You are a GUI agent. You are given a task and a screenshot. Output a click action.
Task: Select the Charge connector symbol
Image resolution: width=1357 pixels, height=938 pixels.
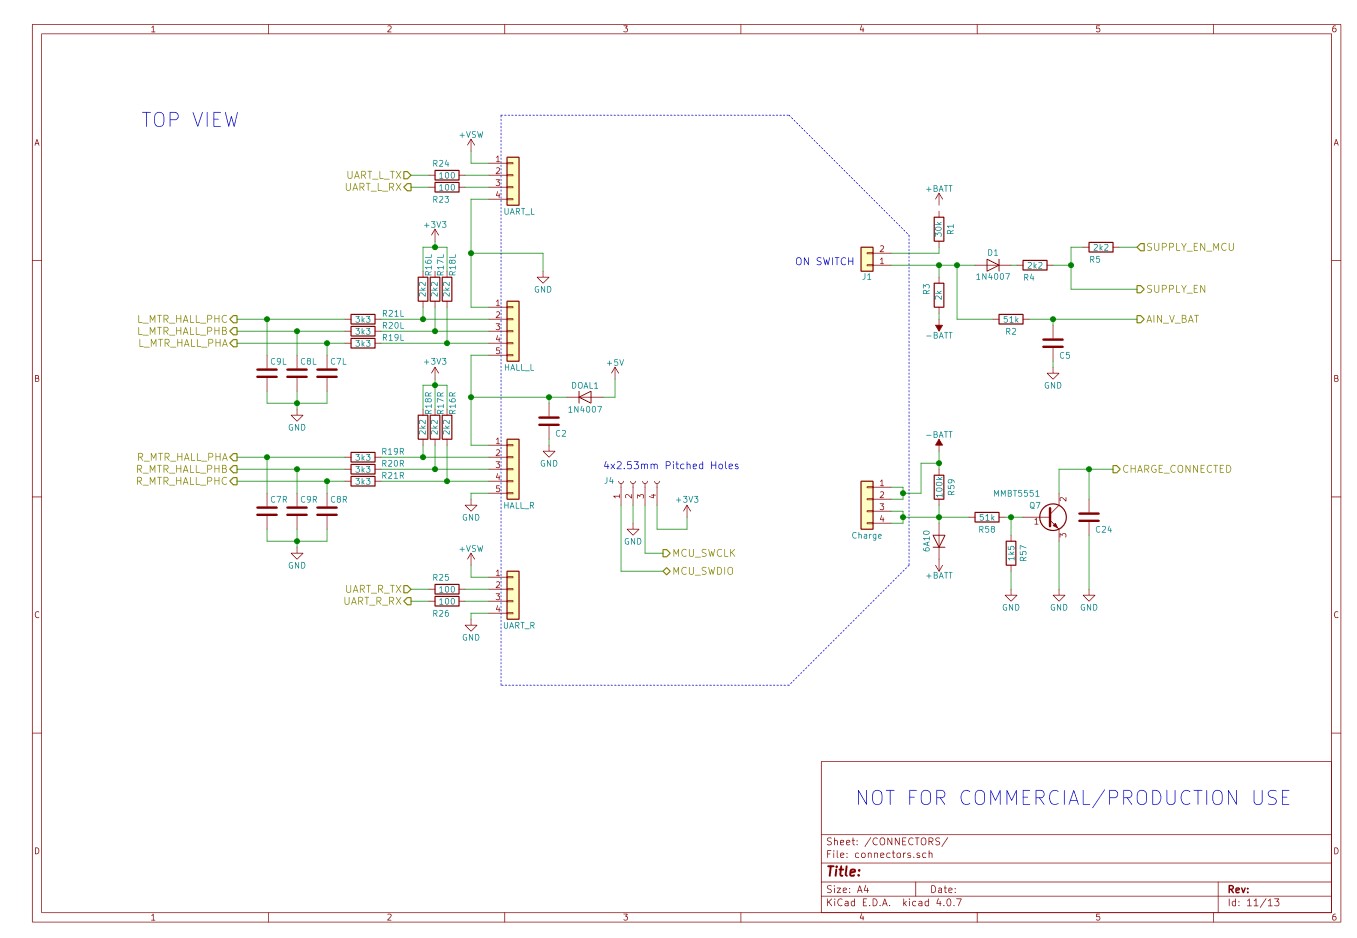coord(867,505)
